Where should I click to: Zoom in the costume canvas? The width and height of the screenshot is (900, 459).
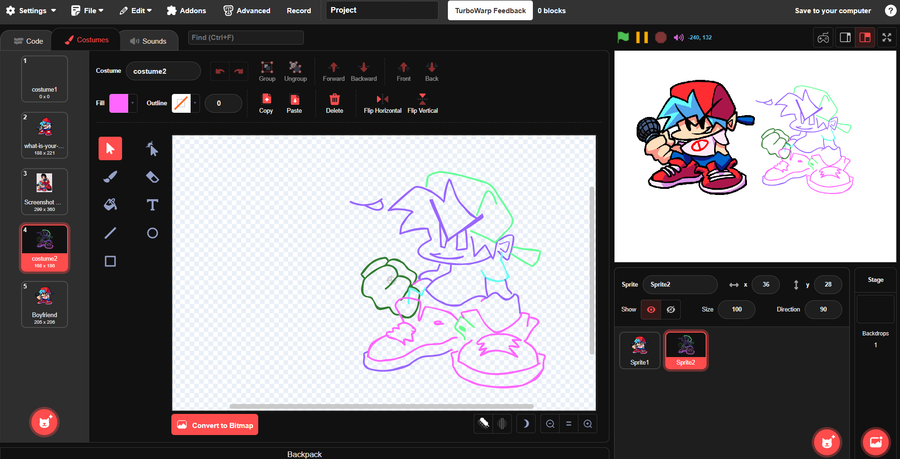click(588, 424)
